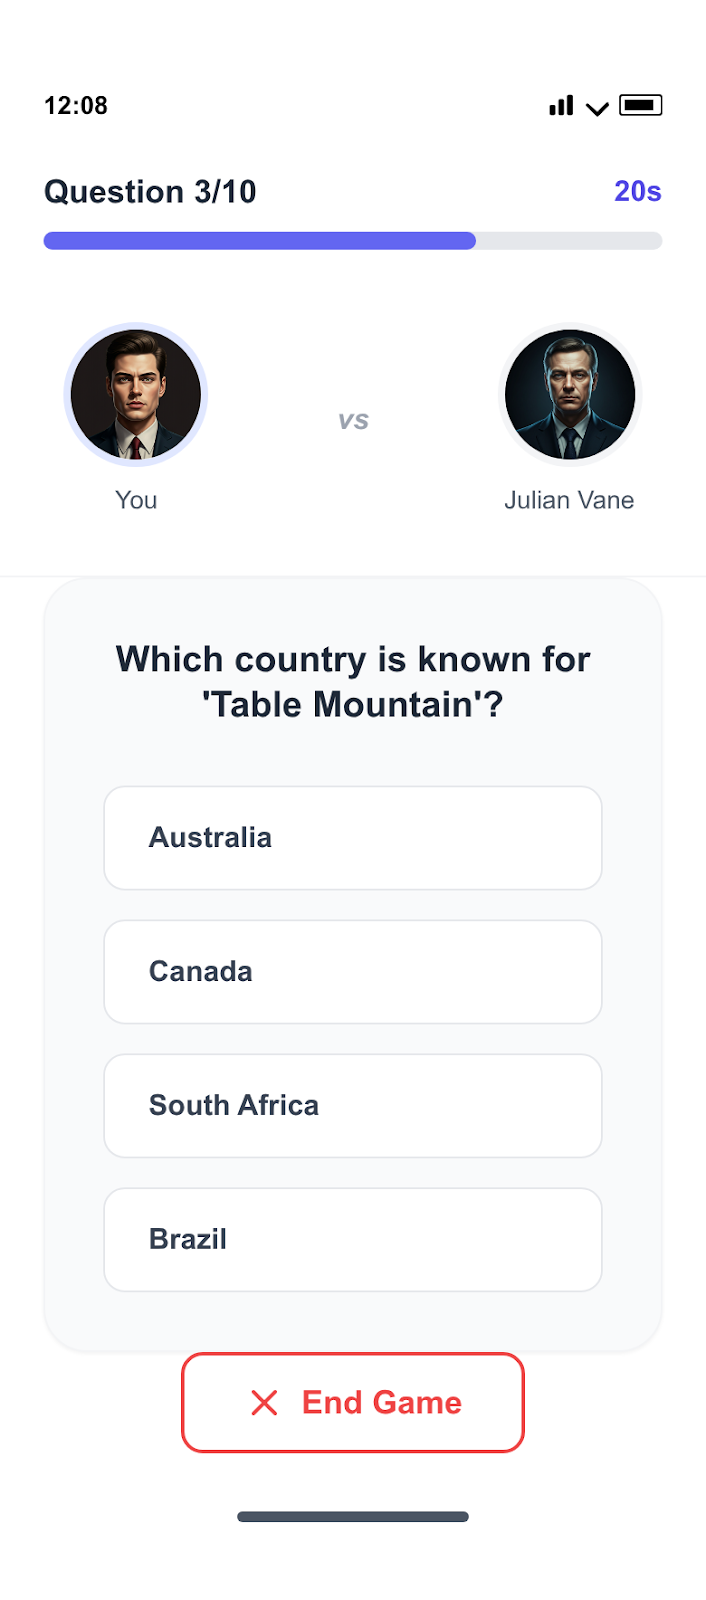Image resolution: width=706 pixels, height=1600 pixels.
Task: Tap the battery icon in status bar
Action: [x=640, y=105]
